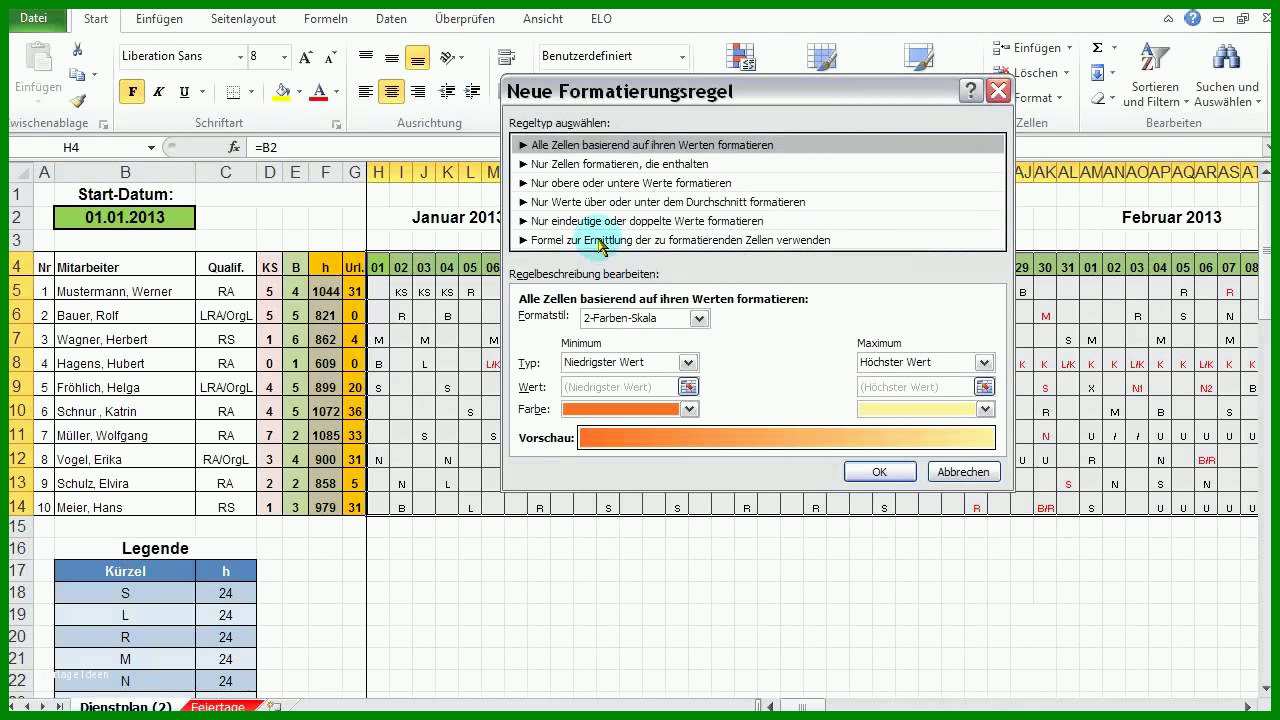Pick minimum value cell range selector icon

(688, 386)
